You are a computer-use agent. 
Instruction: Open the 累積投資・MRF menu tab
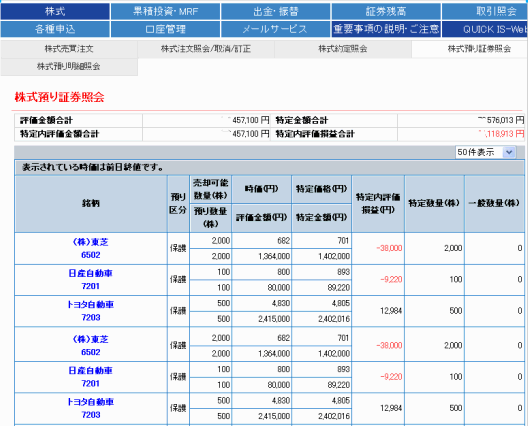click(x=165, y=11)
